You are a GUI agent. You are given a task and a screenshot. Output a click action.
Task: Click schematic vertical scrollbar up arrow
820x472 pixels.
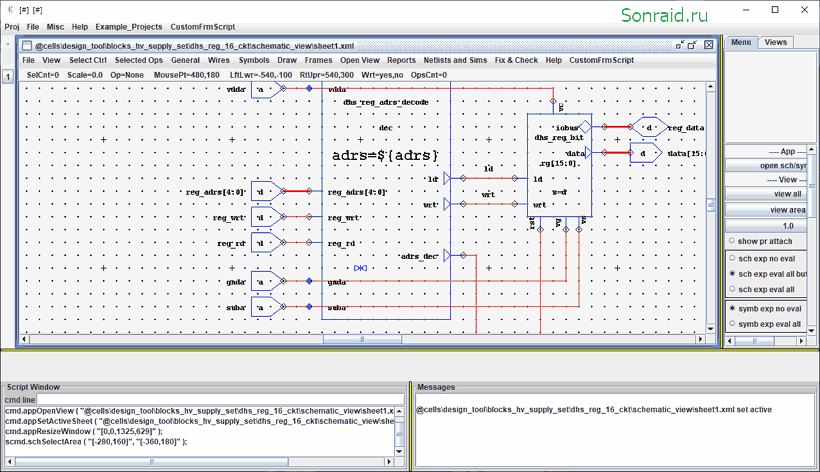[x=710, y=87]
